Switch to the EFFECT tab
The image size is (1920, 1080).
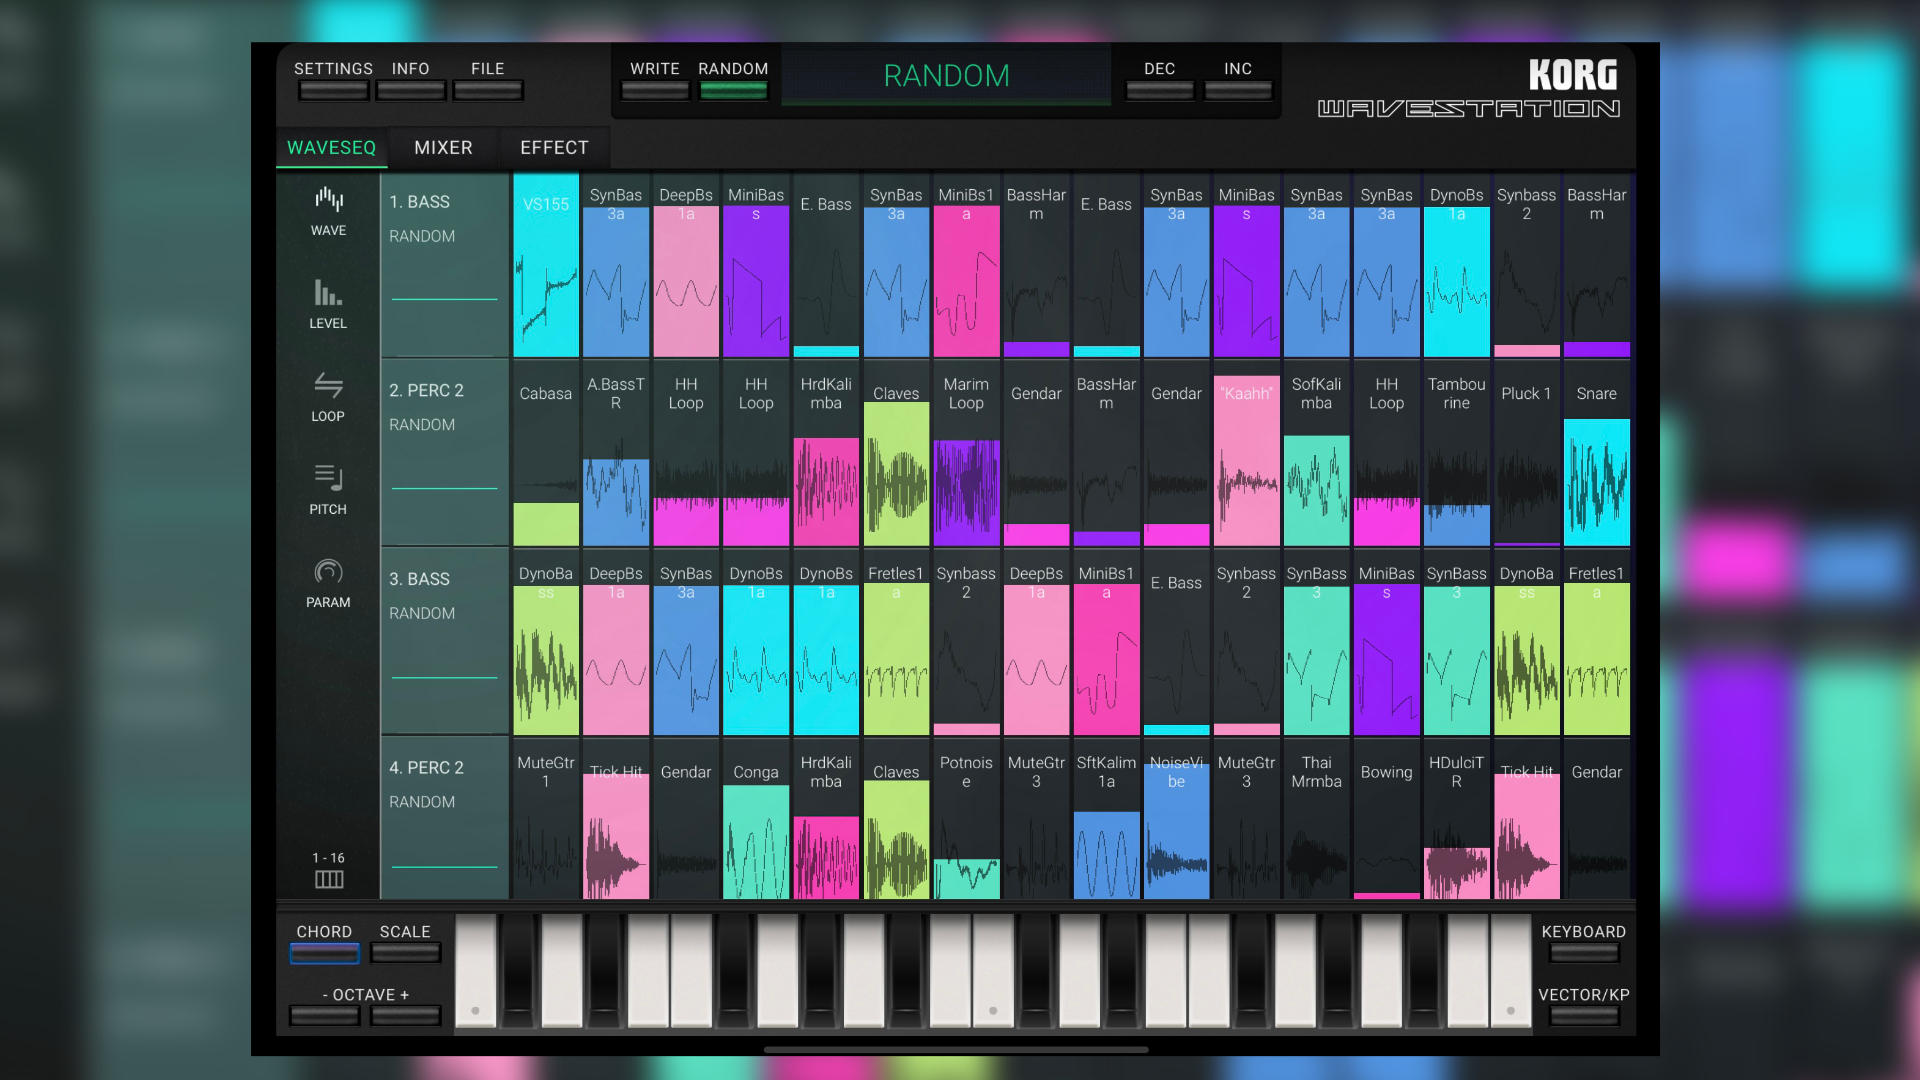[x=554, y=148]
